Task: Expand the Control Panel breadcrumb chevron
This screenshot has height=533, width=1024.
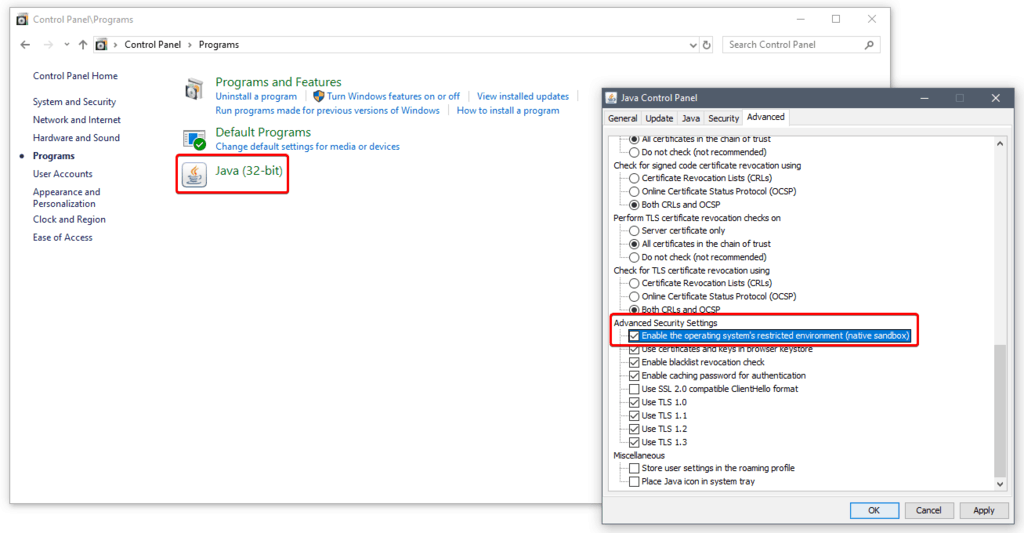Action: coord(117,45)
